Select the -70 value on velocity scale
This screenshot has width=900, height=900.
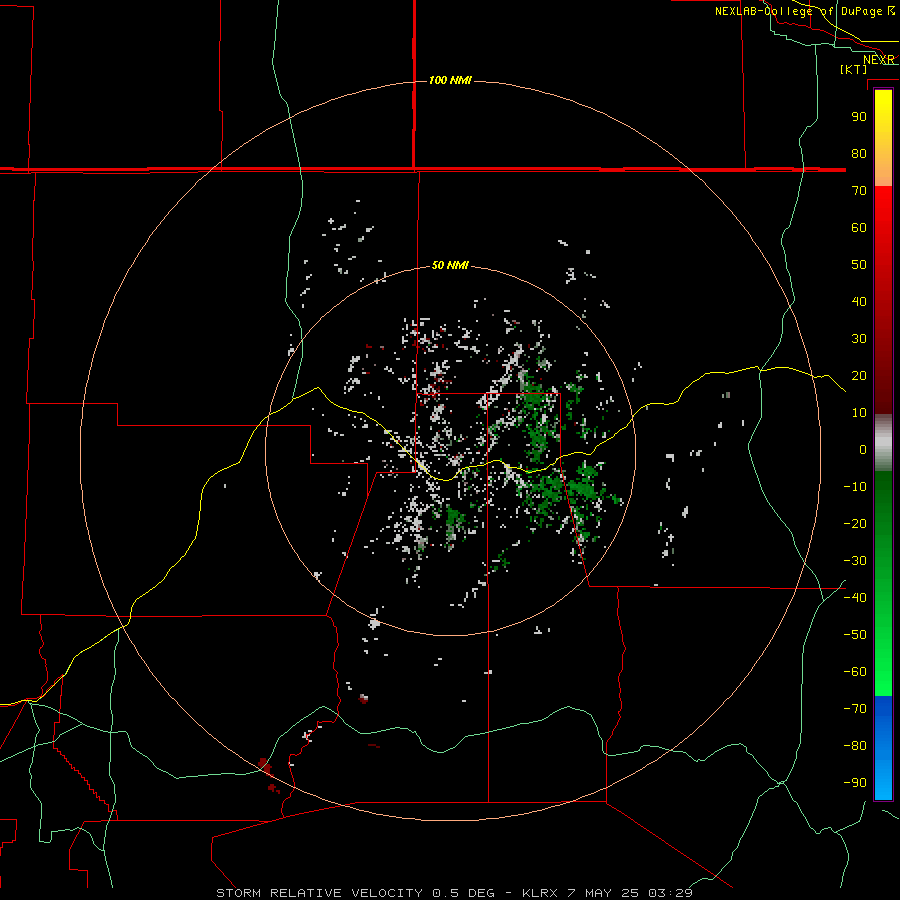pos(855,708)
